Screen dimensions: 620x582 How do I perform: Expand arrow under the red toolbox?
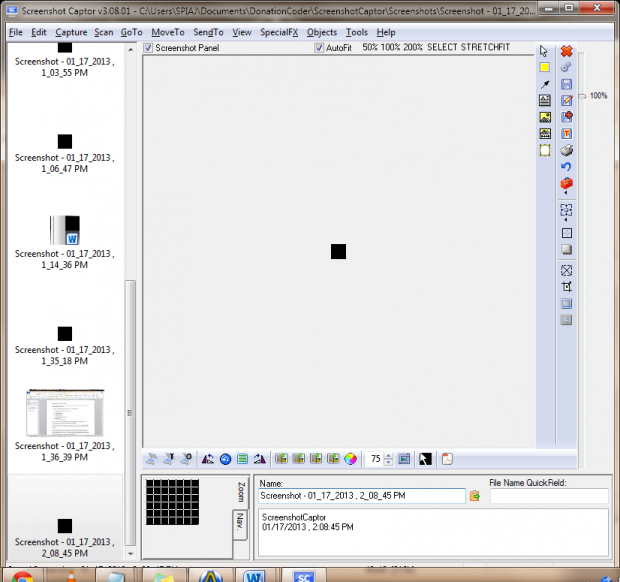565,193
